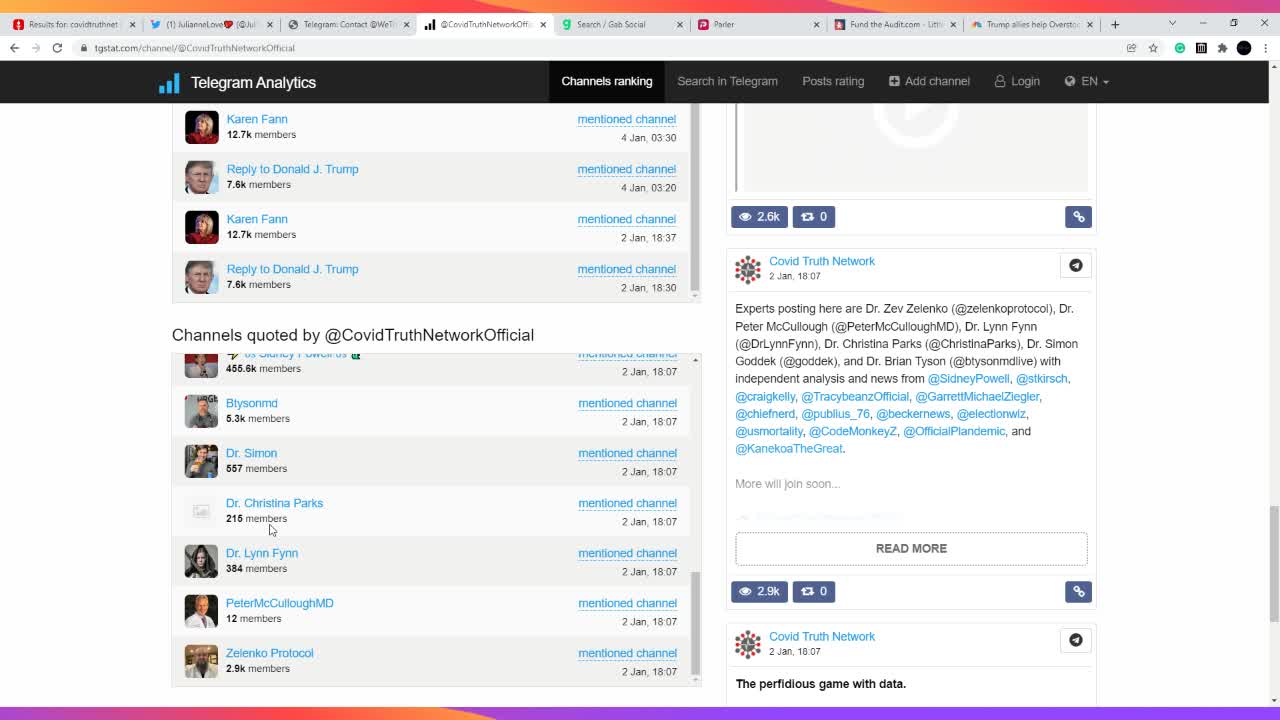
Task: Click forwards counter on 2.9k post
Action: click(x=814, y=592)
